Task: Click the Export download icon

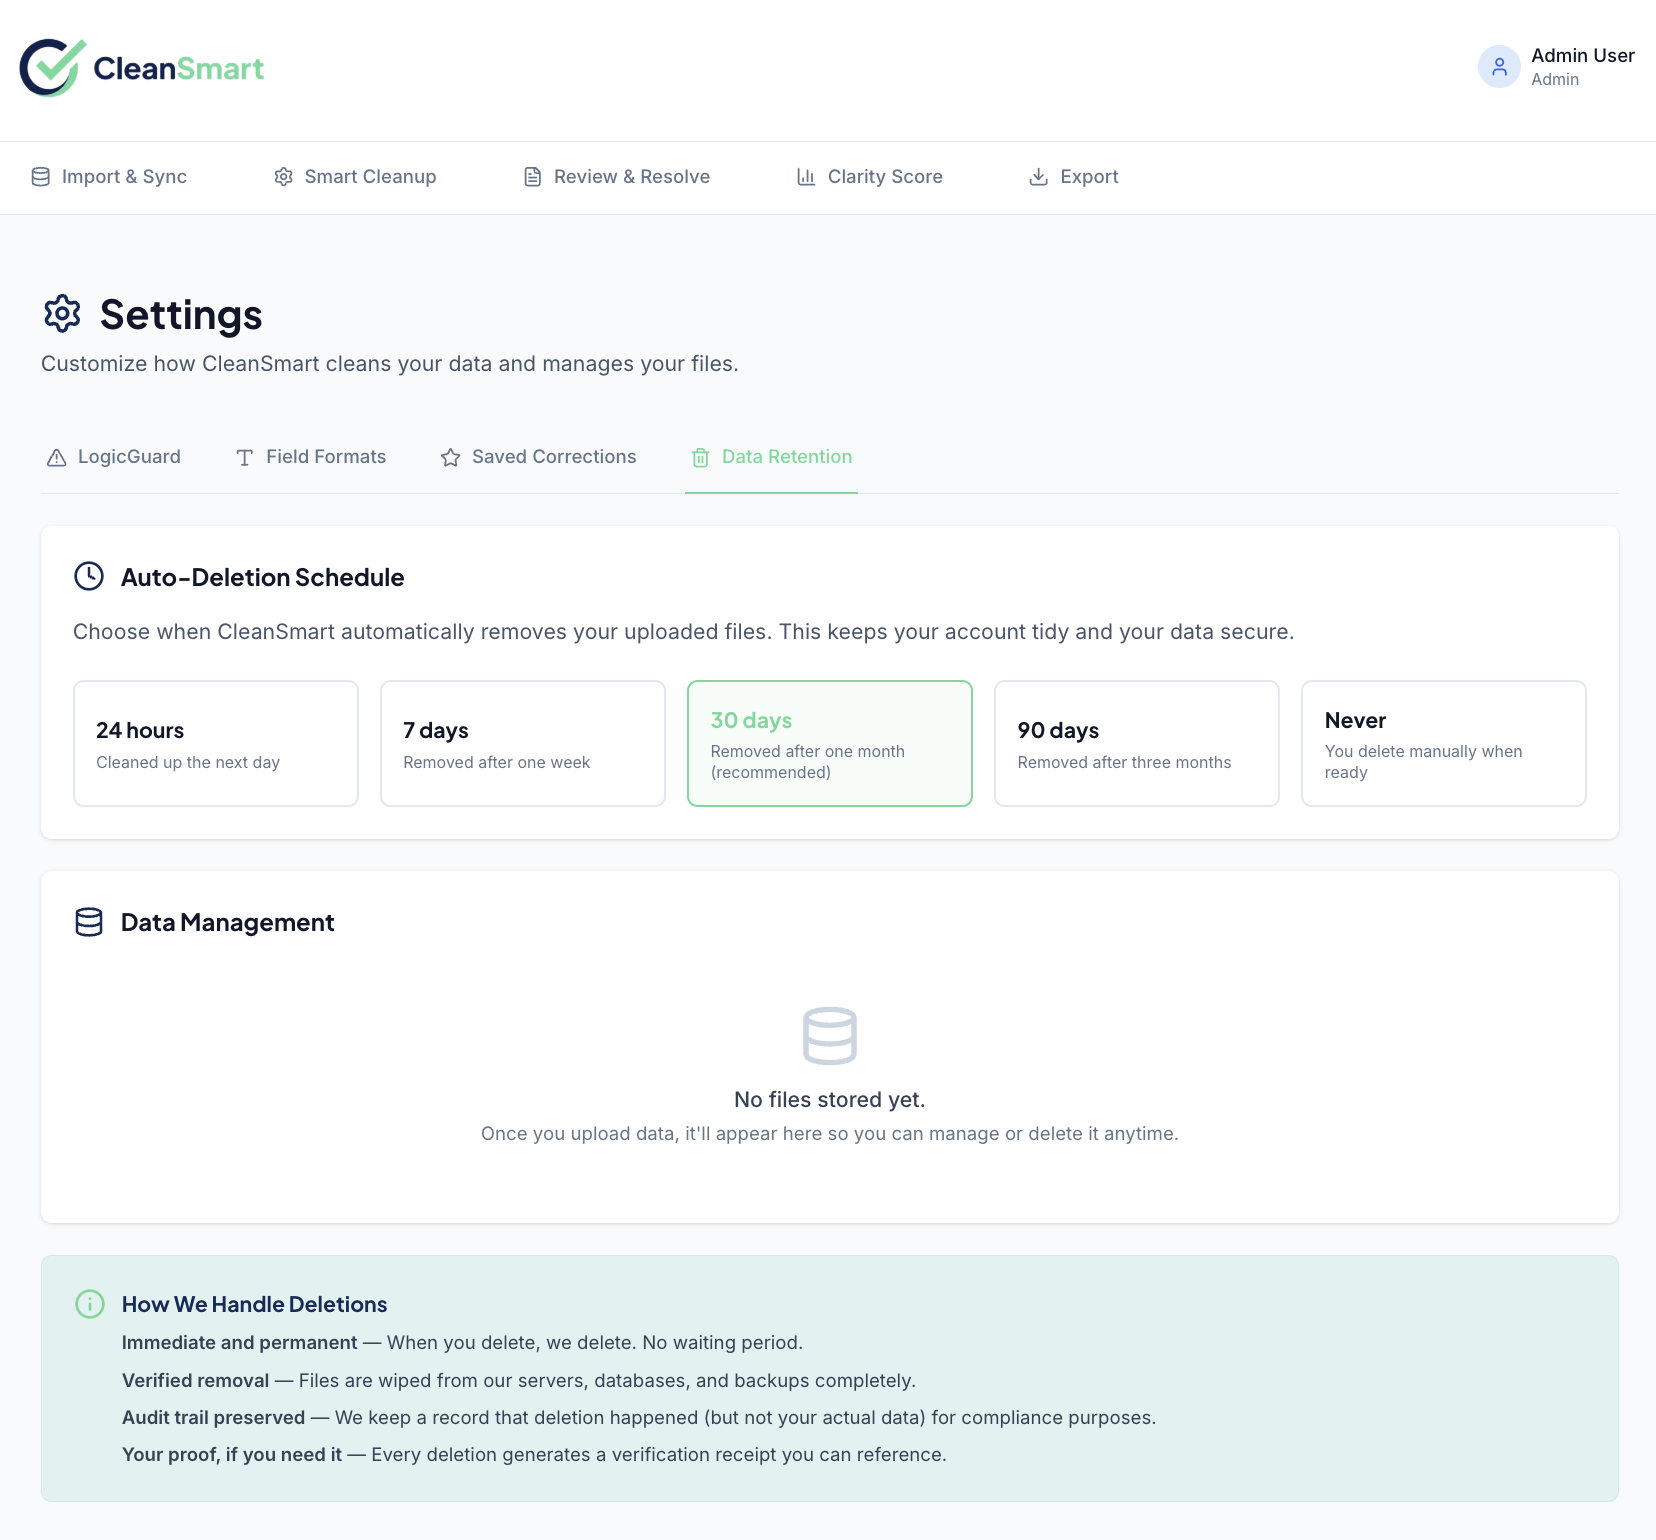Action: tap(1039, 177)
